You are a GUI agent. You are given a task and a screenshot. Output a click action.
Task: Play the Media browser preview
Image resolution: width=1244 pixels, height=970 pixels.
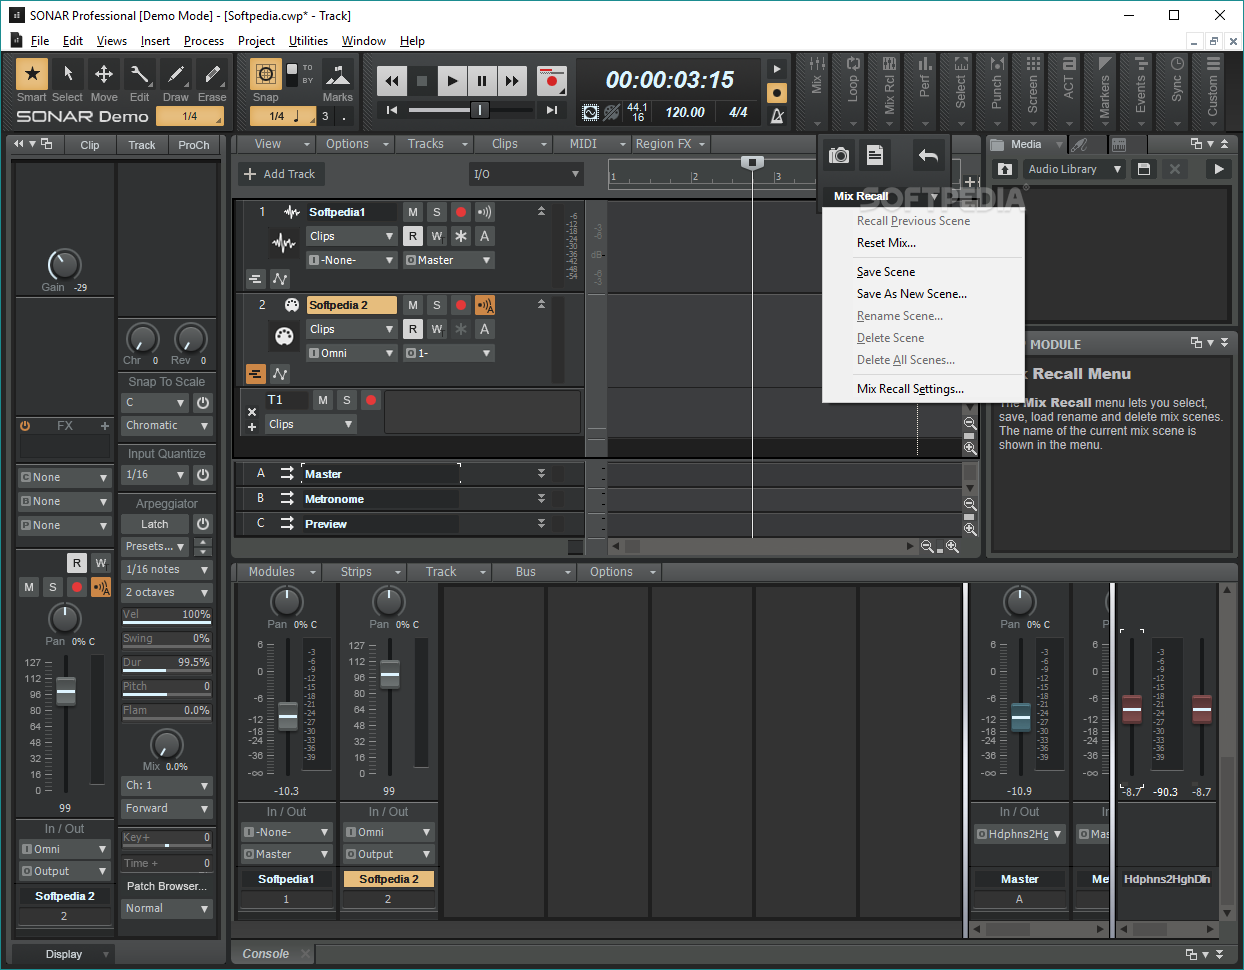[1218, 169]
